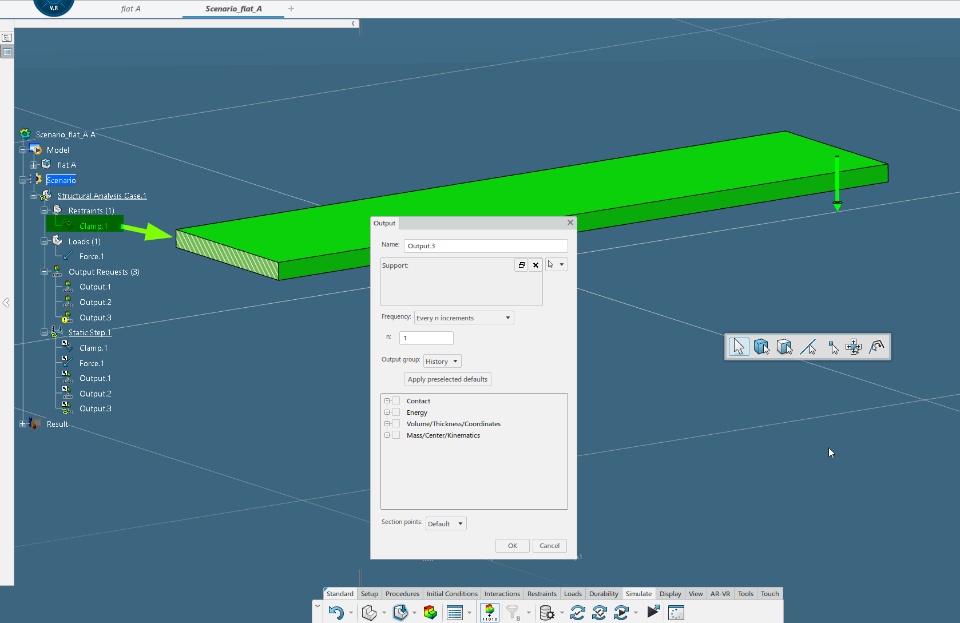Select the solid cube body selection filter

coord(761,347)
